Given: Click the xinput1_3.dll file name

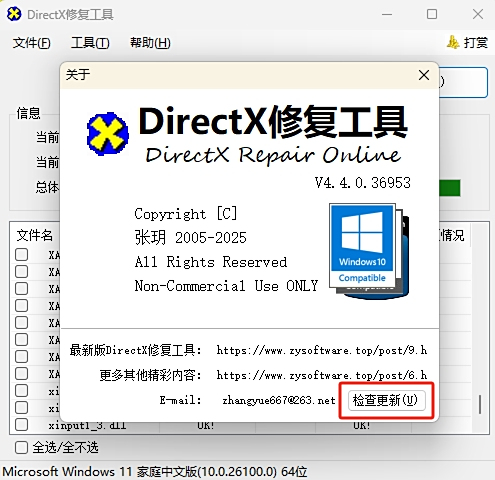Looking at the screenshot, I should (x=87, y=426).
